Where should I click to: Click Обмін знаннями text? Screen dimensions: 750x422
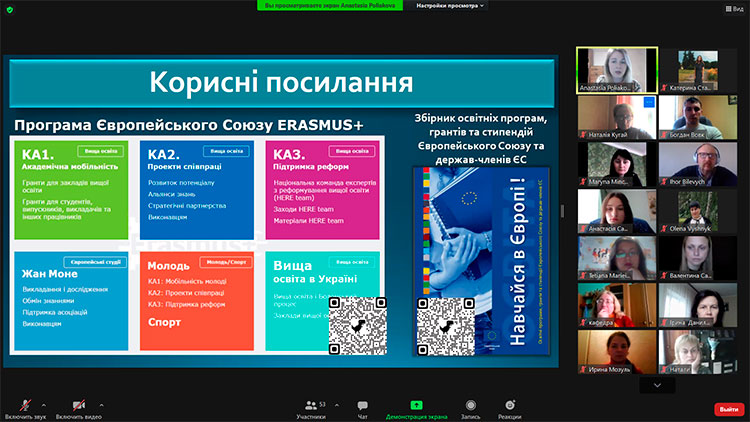point(48,301)
